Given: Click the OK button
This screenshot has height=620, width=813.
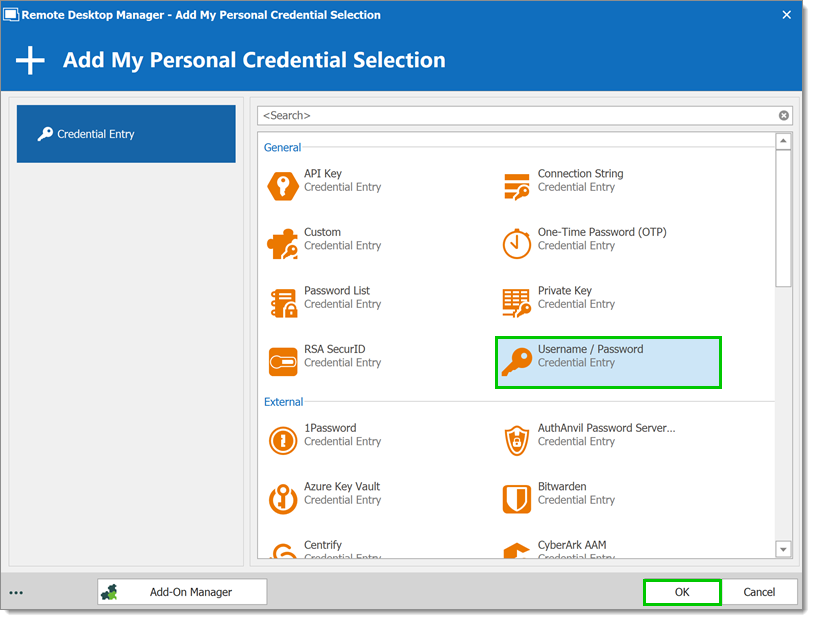Looking at the screenshot, I should point(682,592).
